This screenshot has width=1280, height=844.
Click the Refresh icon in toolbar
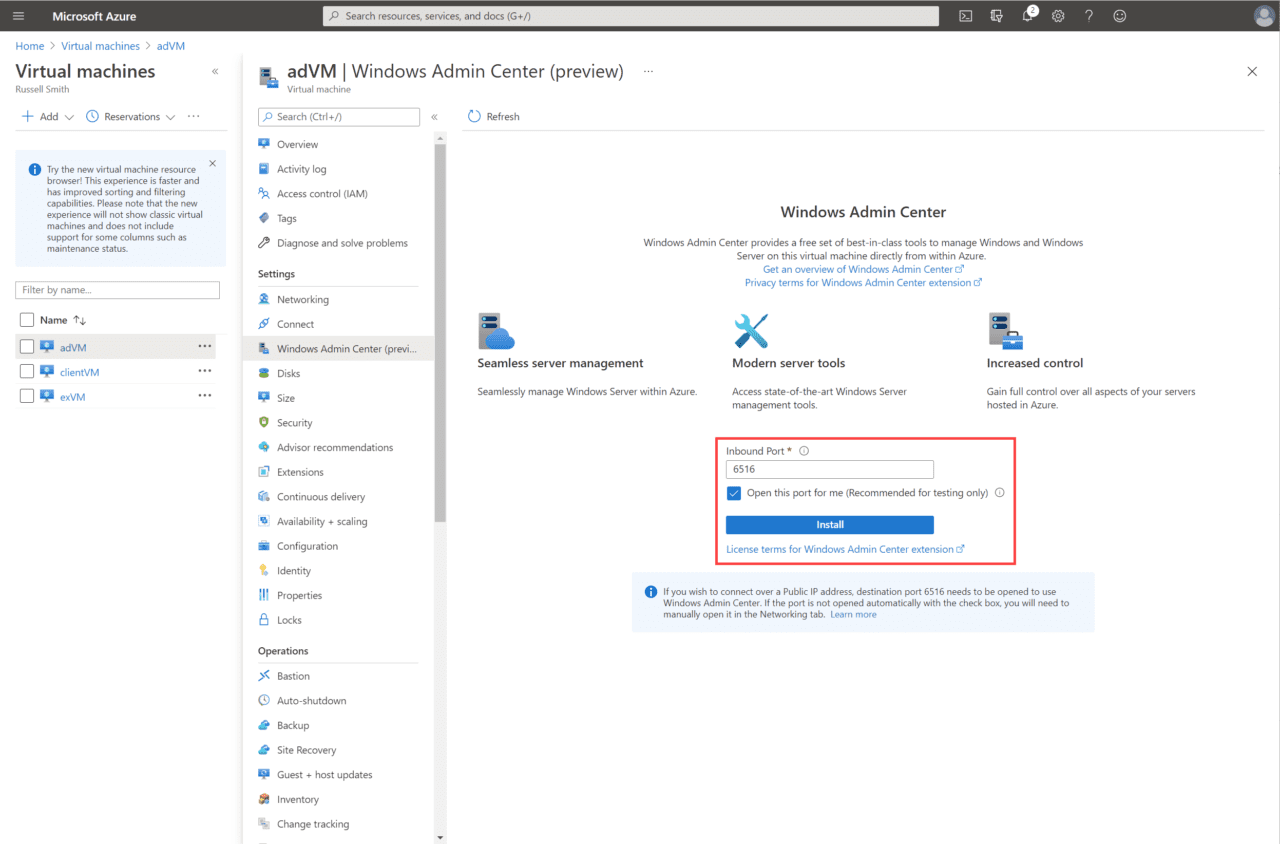click(x=475, y=116)
